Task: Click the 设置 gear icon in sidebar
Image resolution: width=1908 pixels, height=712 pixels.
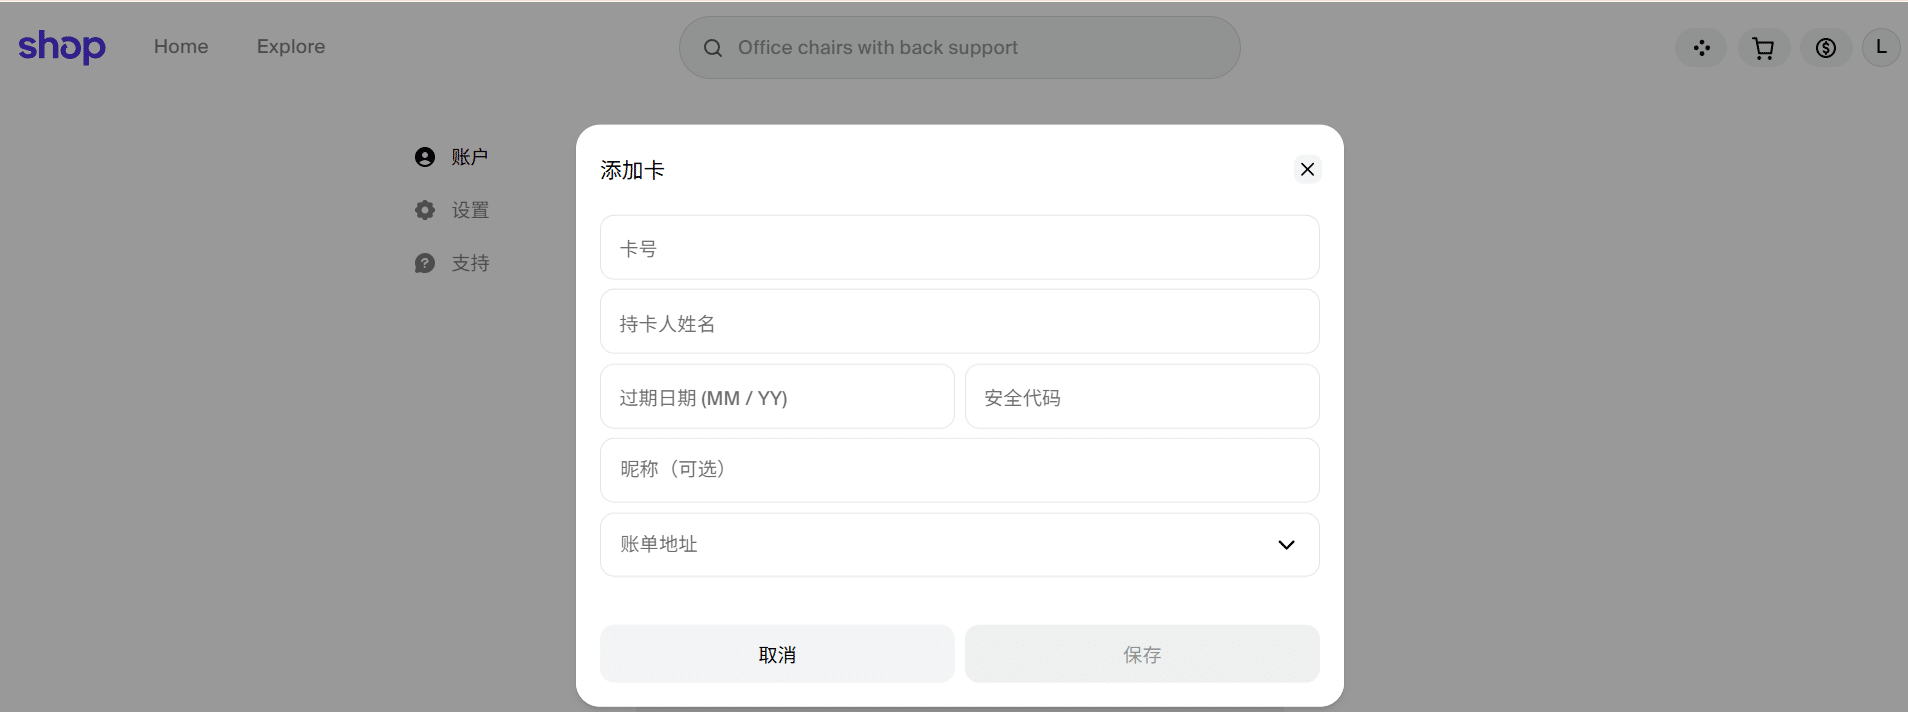Action: 425,210
